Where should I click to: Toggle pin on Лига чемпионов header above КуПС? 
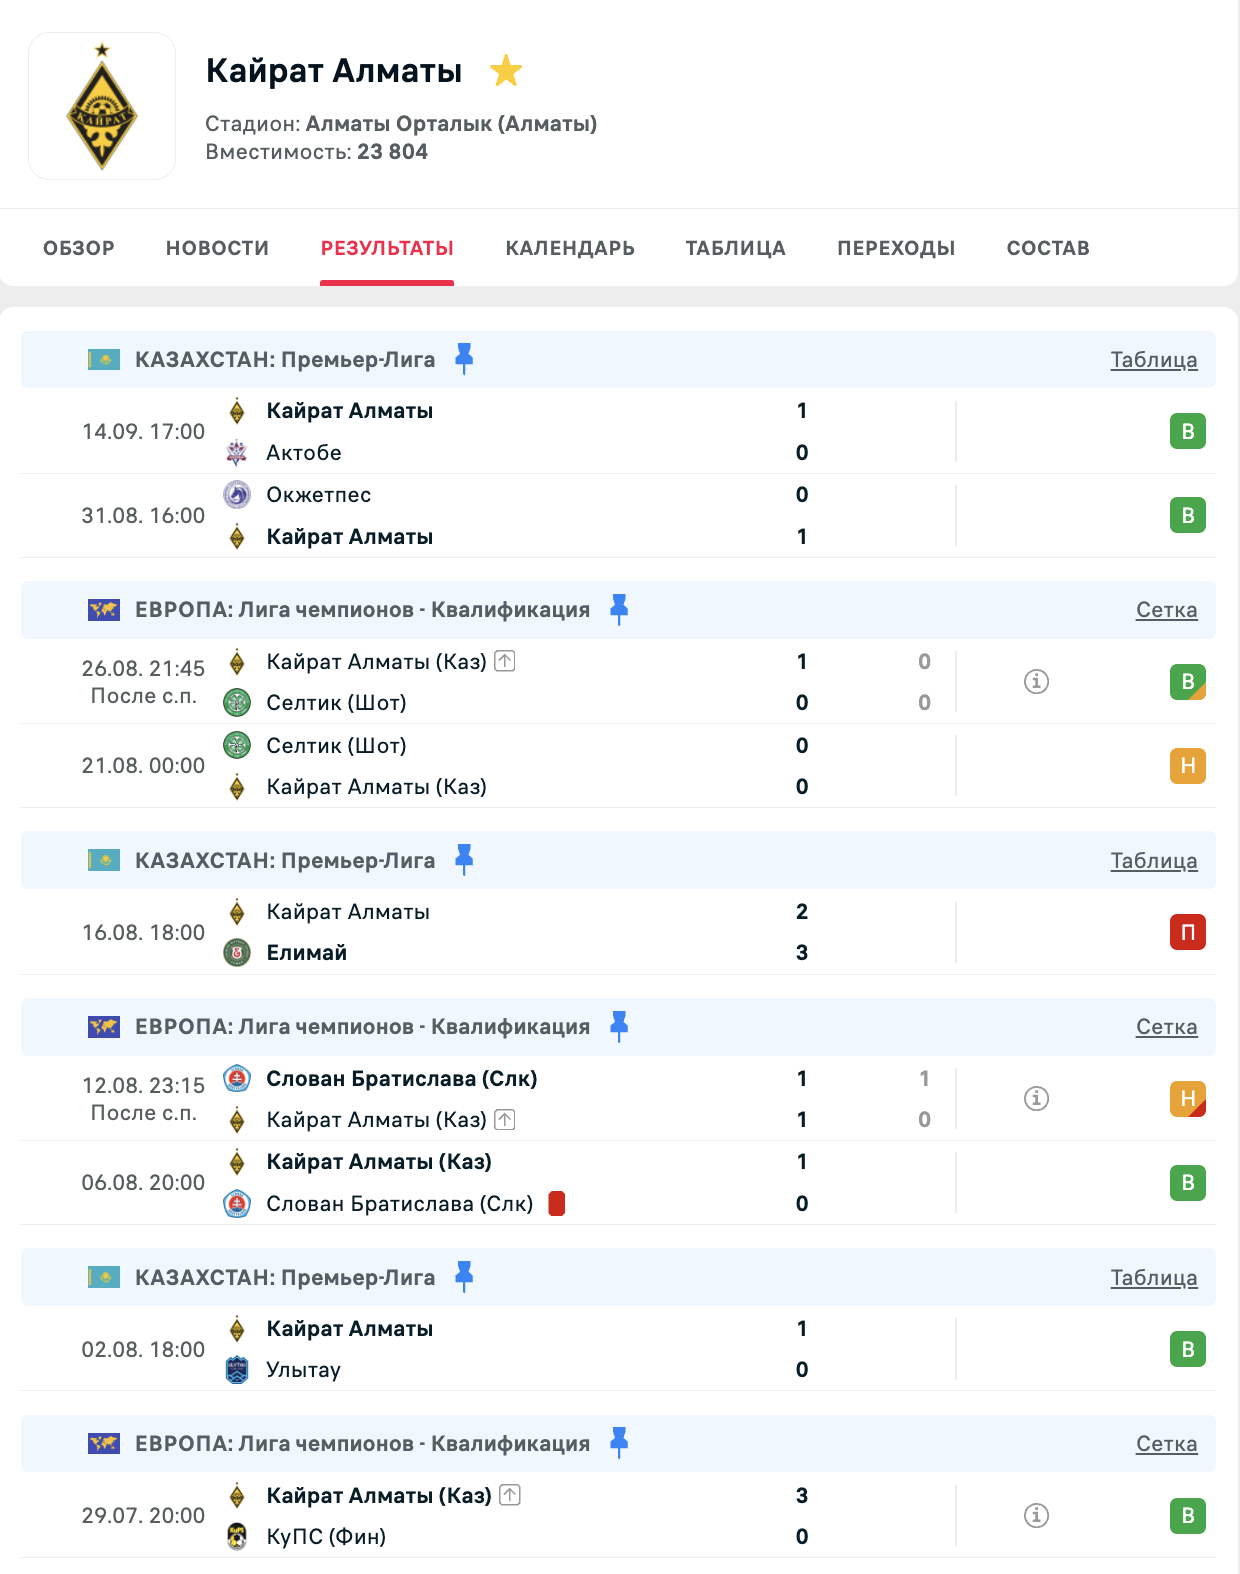619,1443
